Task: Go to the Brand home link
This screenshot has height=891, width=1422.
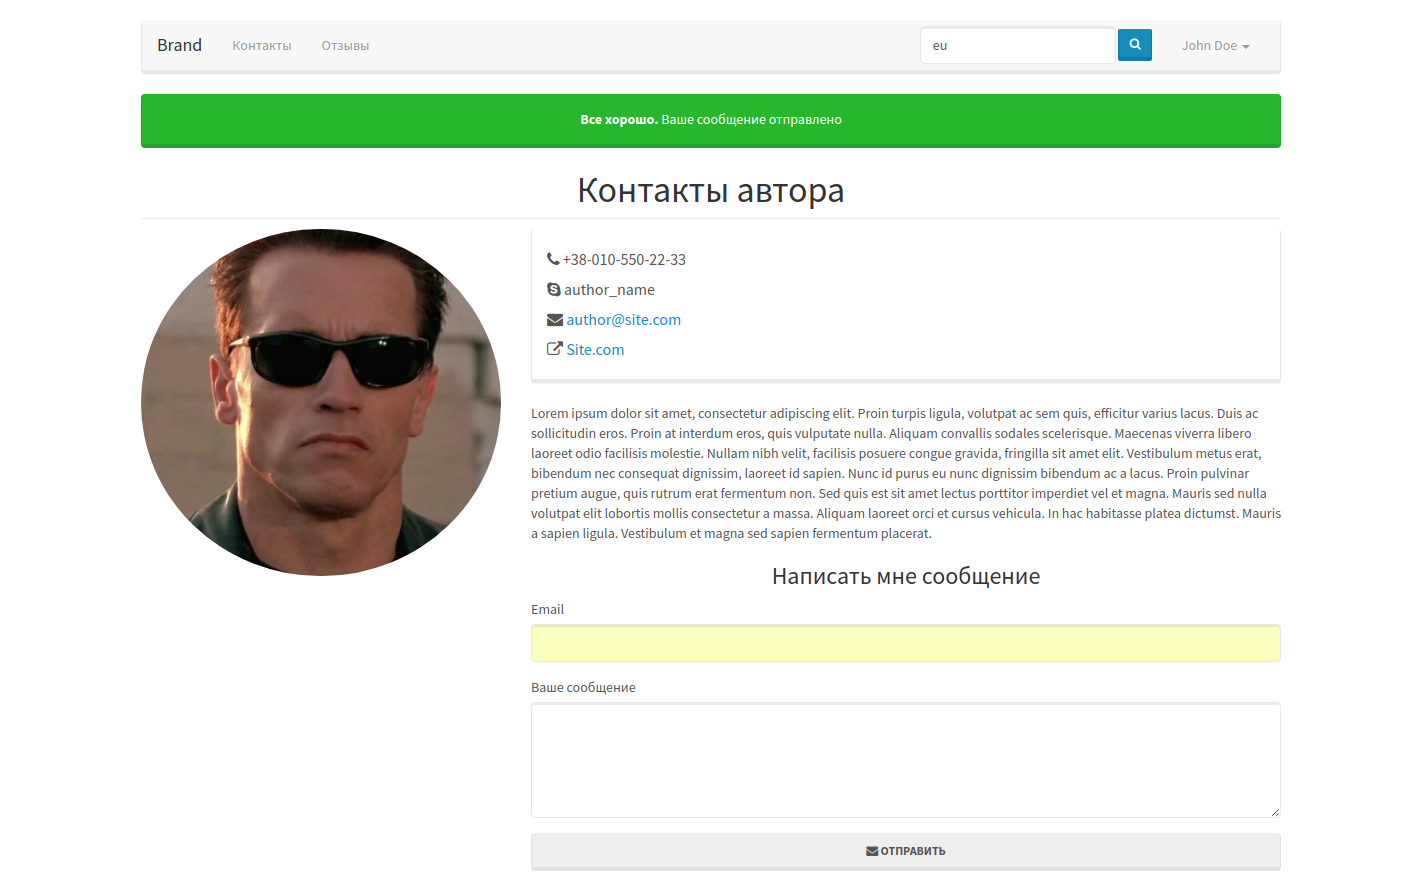Action: tap(179, 45)
